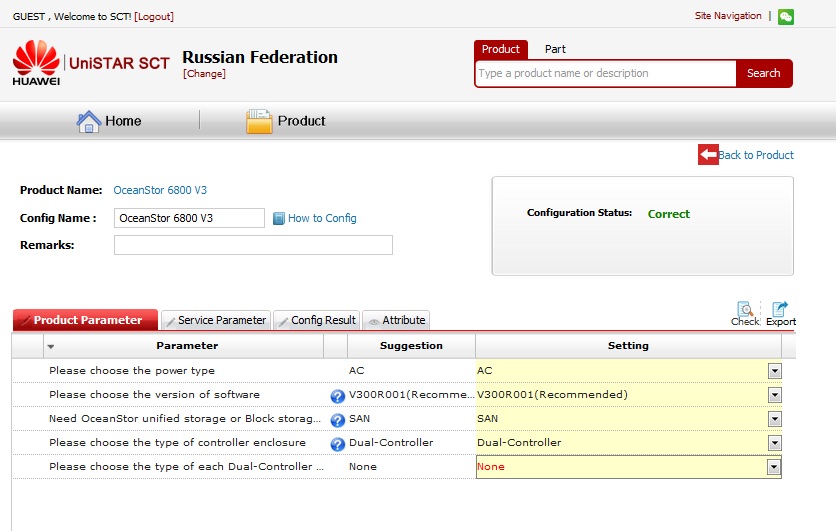Switch to the Service Parameter tab
The width and height of the screenshot is (836, 531).
pos(216,320)
